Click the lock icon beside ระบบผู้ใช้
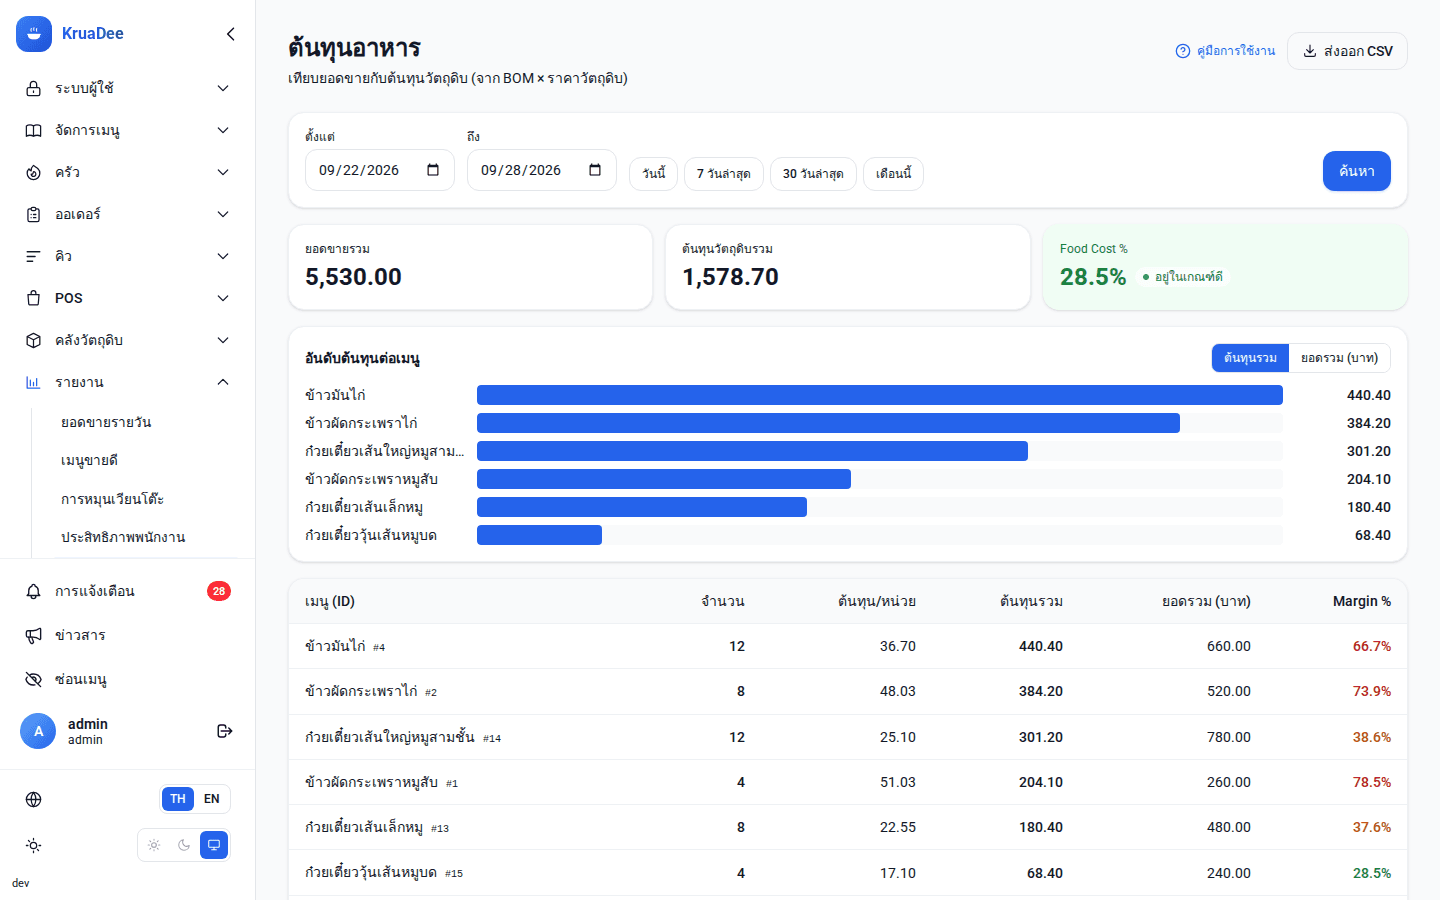Screen dimensions: 1440x900 (x=34, y=88)
